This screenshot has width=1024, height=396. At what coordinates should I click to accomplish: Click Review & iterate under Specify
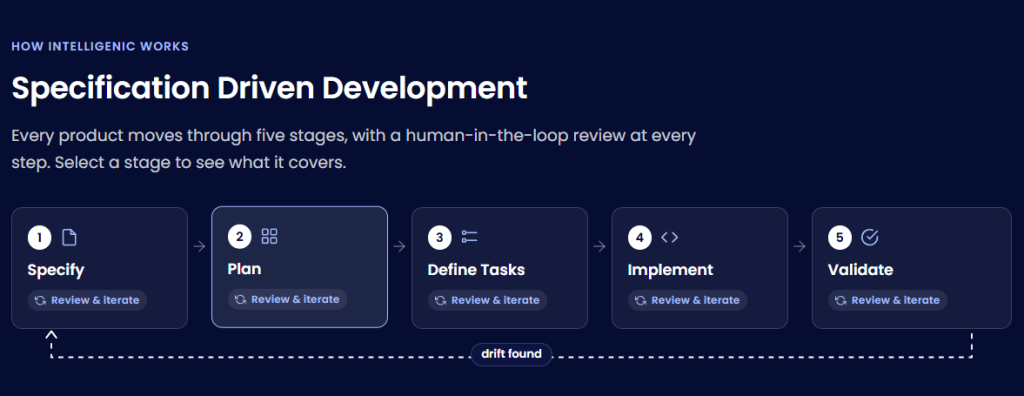tap(88, 301)
